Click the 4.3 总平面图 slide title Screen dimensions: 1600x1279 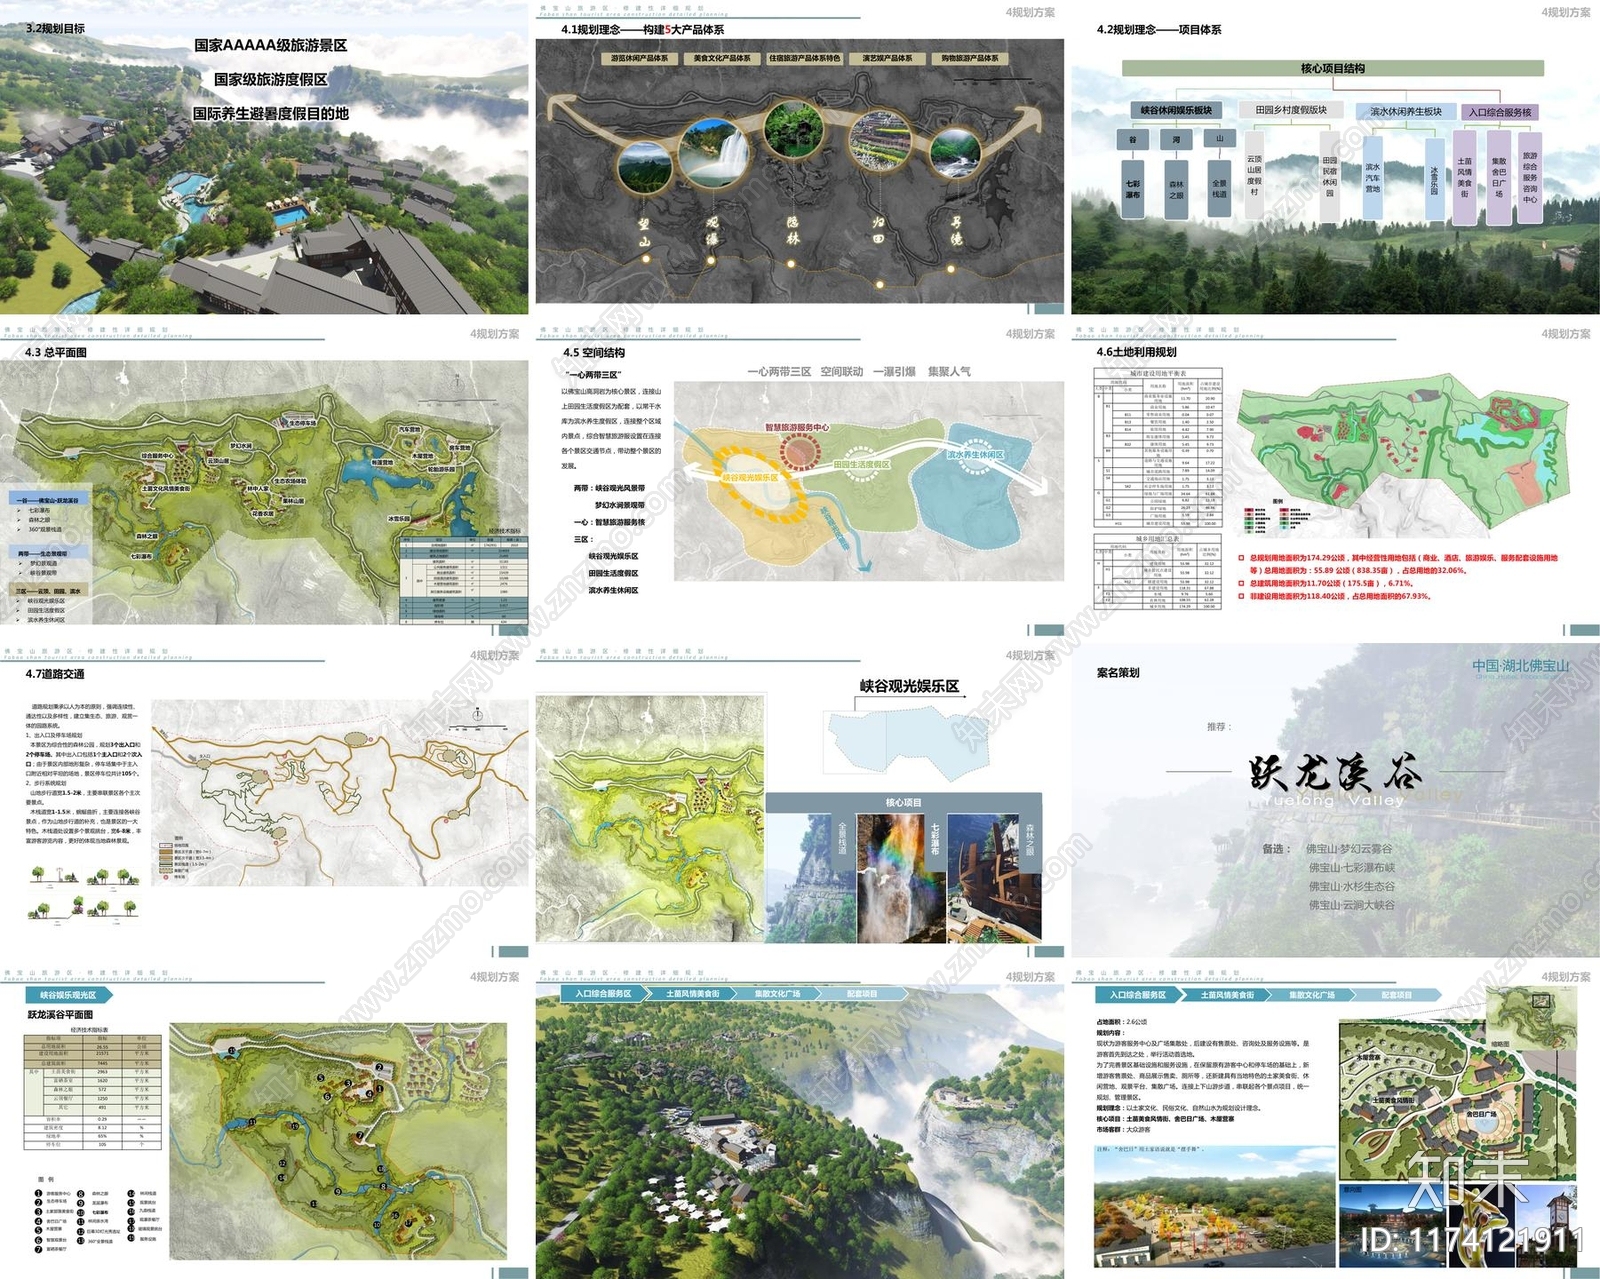[56, 352]
